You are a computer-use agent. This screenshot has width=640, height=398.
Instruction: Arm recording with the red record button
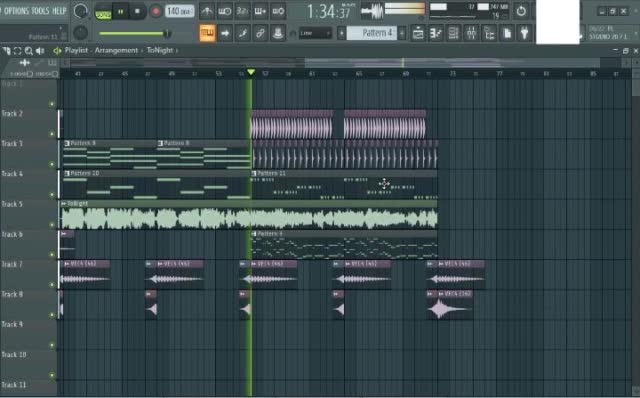(x=156, y=11)
